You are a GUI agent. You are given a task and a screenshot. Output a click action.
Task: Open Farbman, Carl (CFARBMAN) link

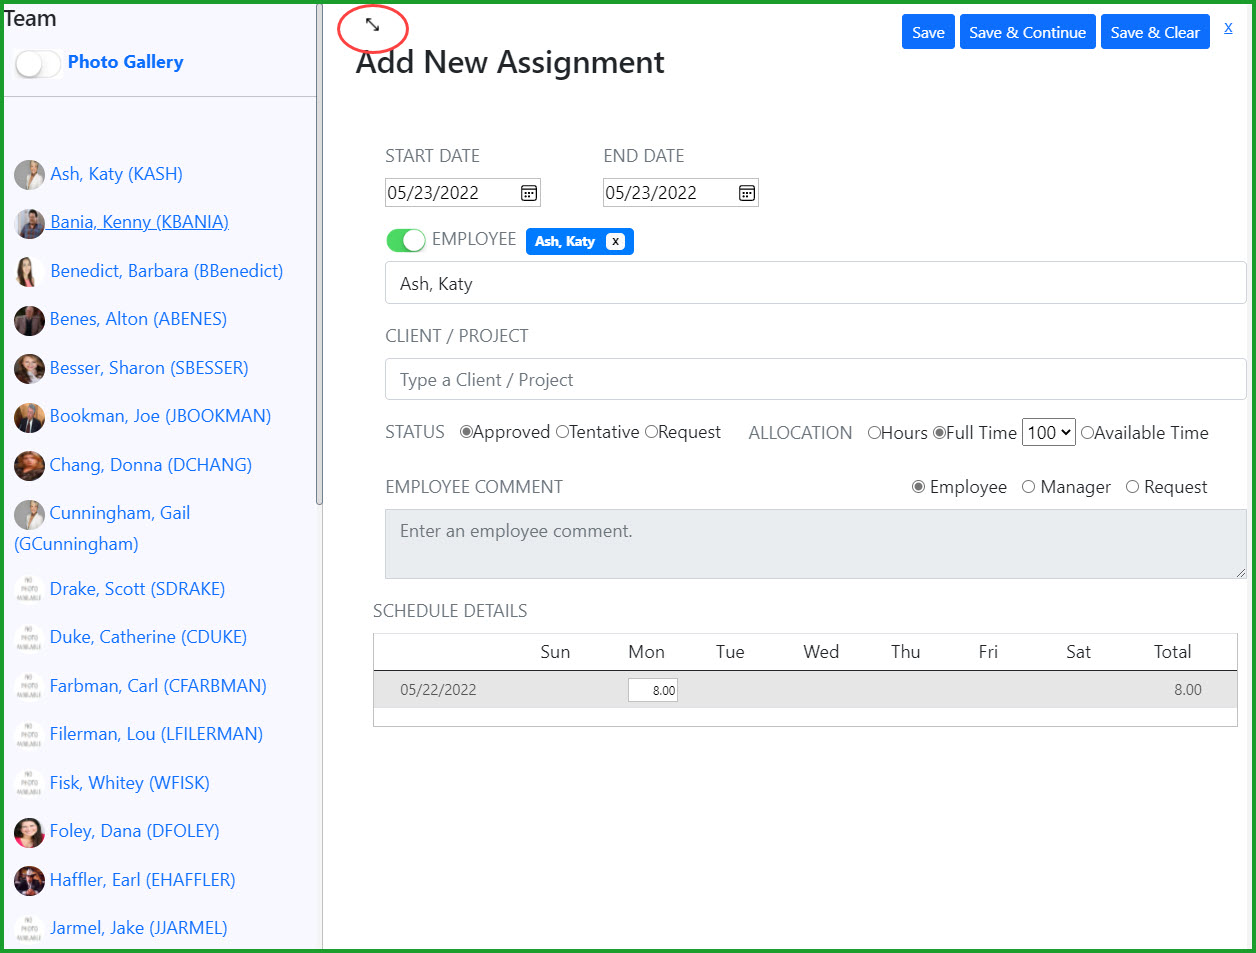(158, 686)
